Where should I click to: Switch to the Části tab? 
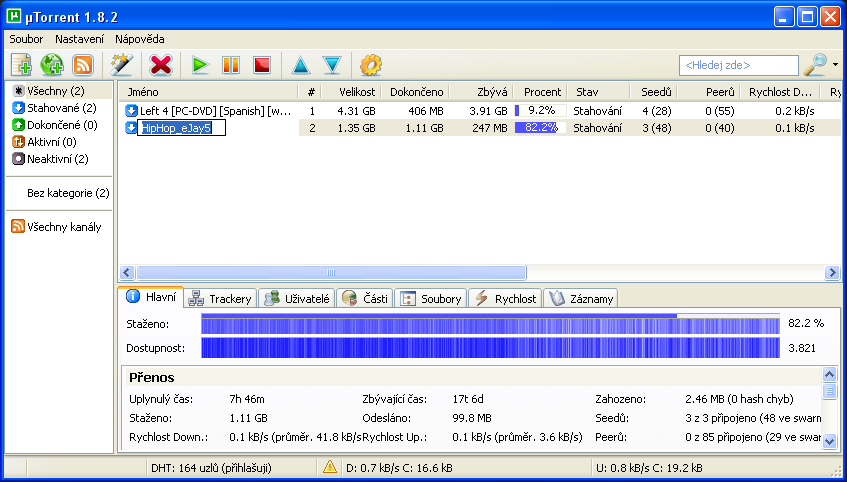pyautogui.click(x=365, y=298)
